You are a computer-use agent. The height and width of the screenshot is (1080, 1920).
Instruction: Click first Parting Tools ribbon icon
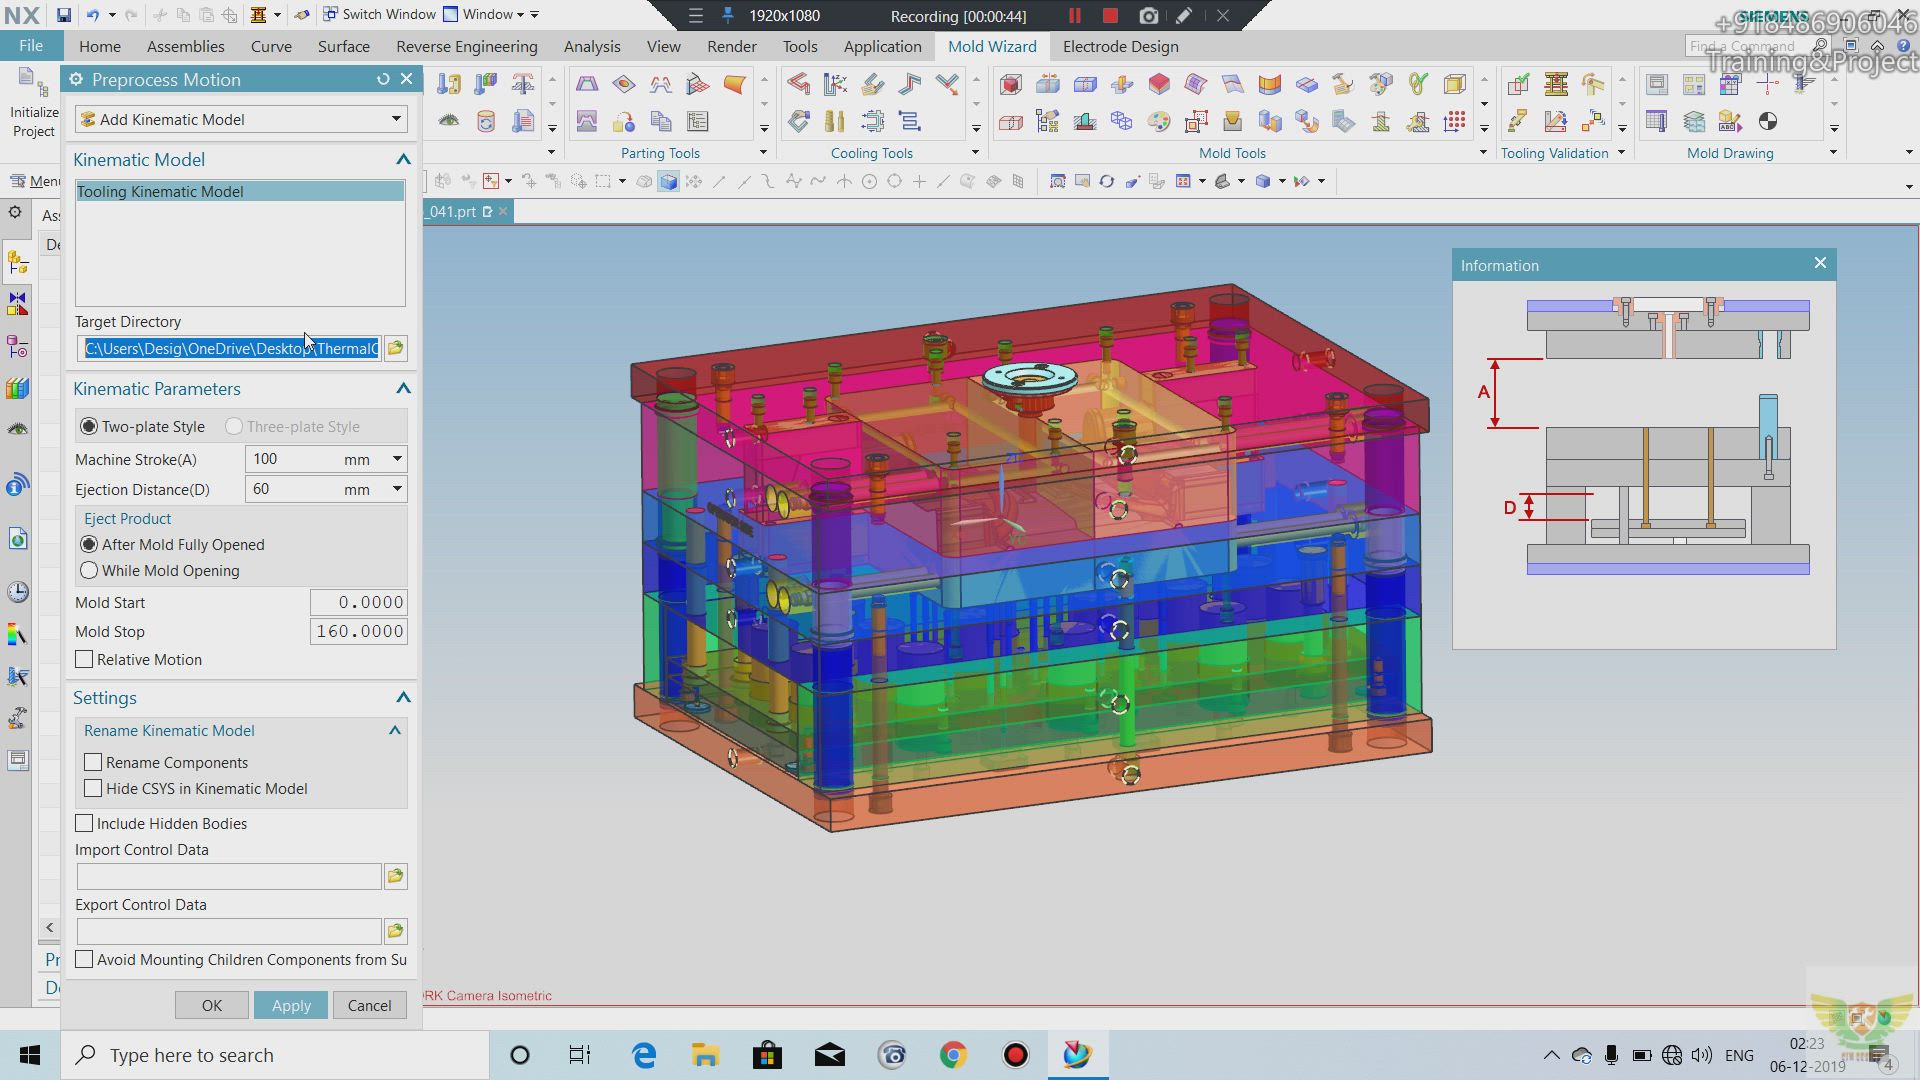click(x=587, y=84)
